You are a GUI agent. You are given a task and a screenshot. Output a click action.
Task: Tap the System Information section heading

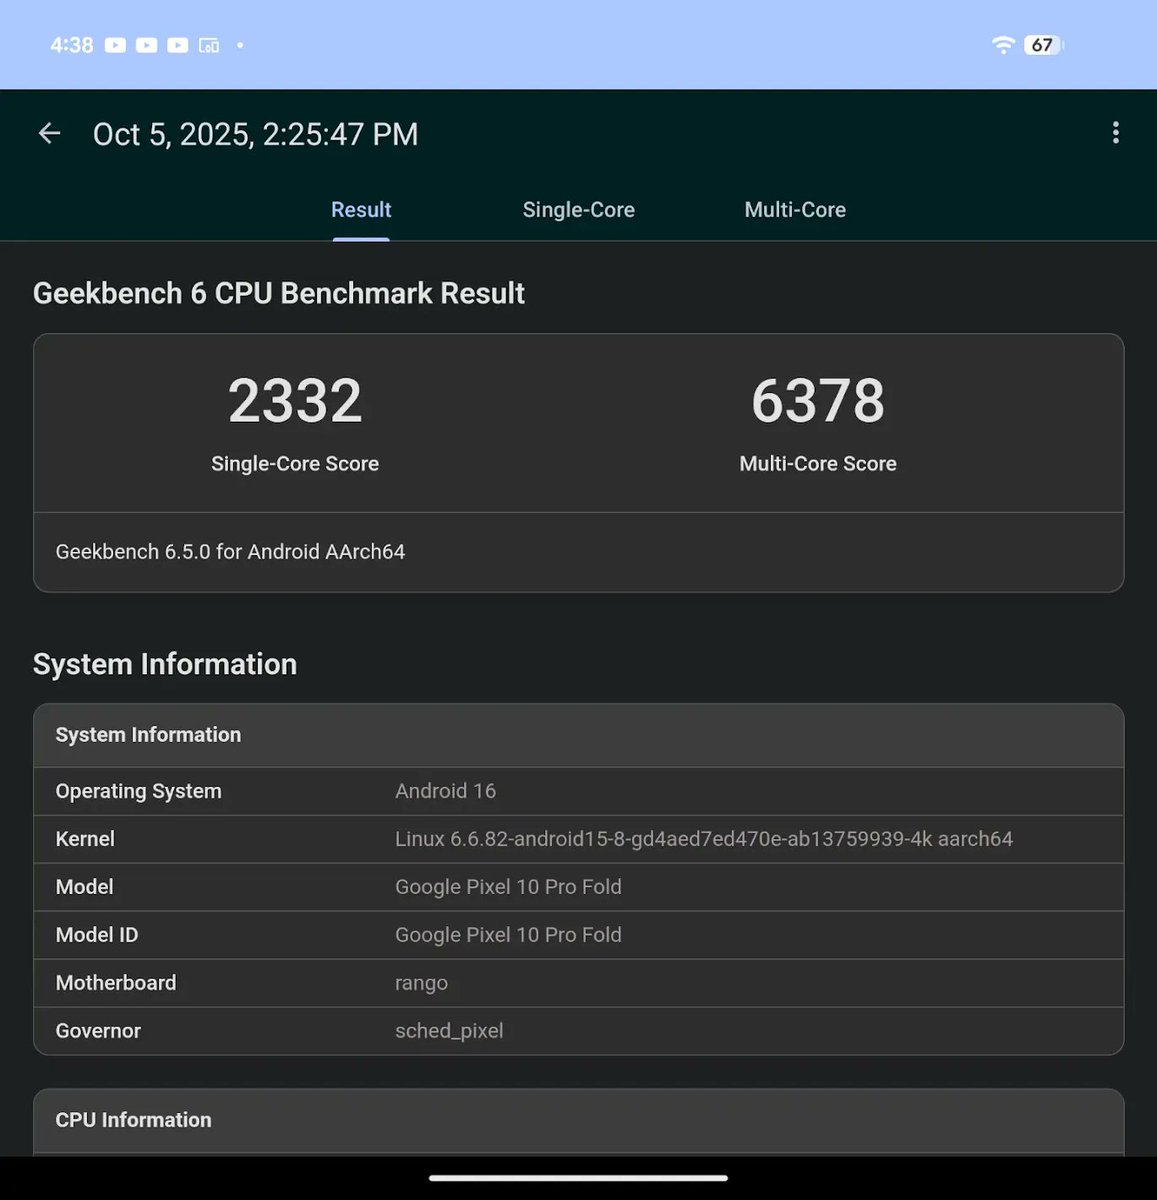165,664
